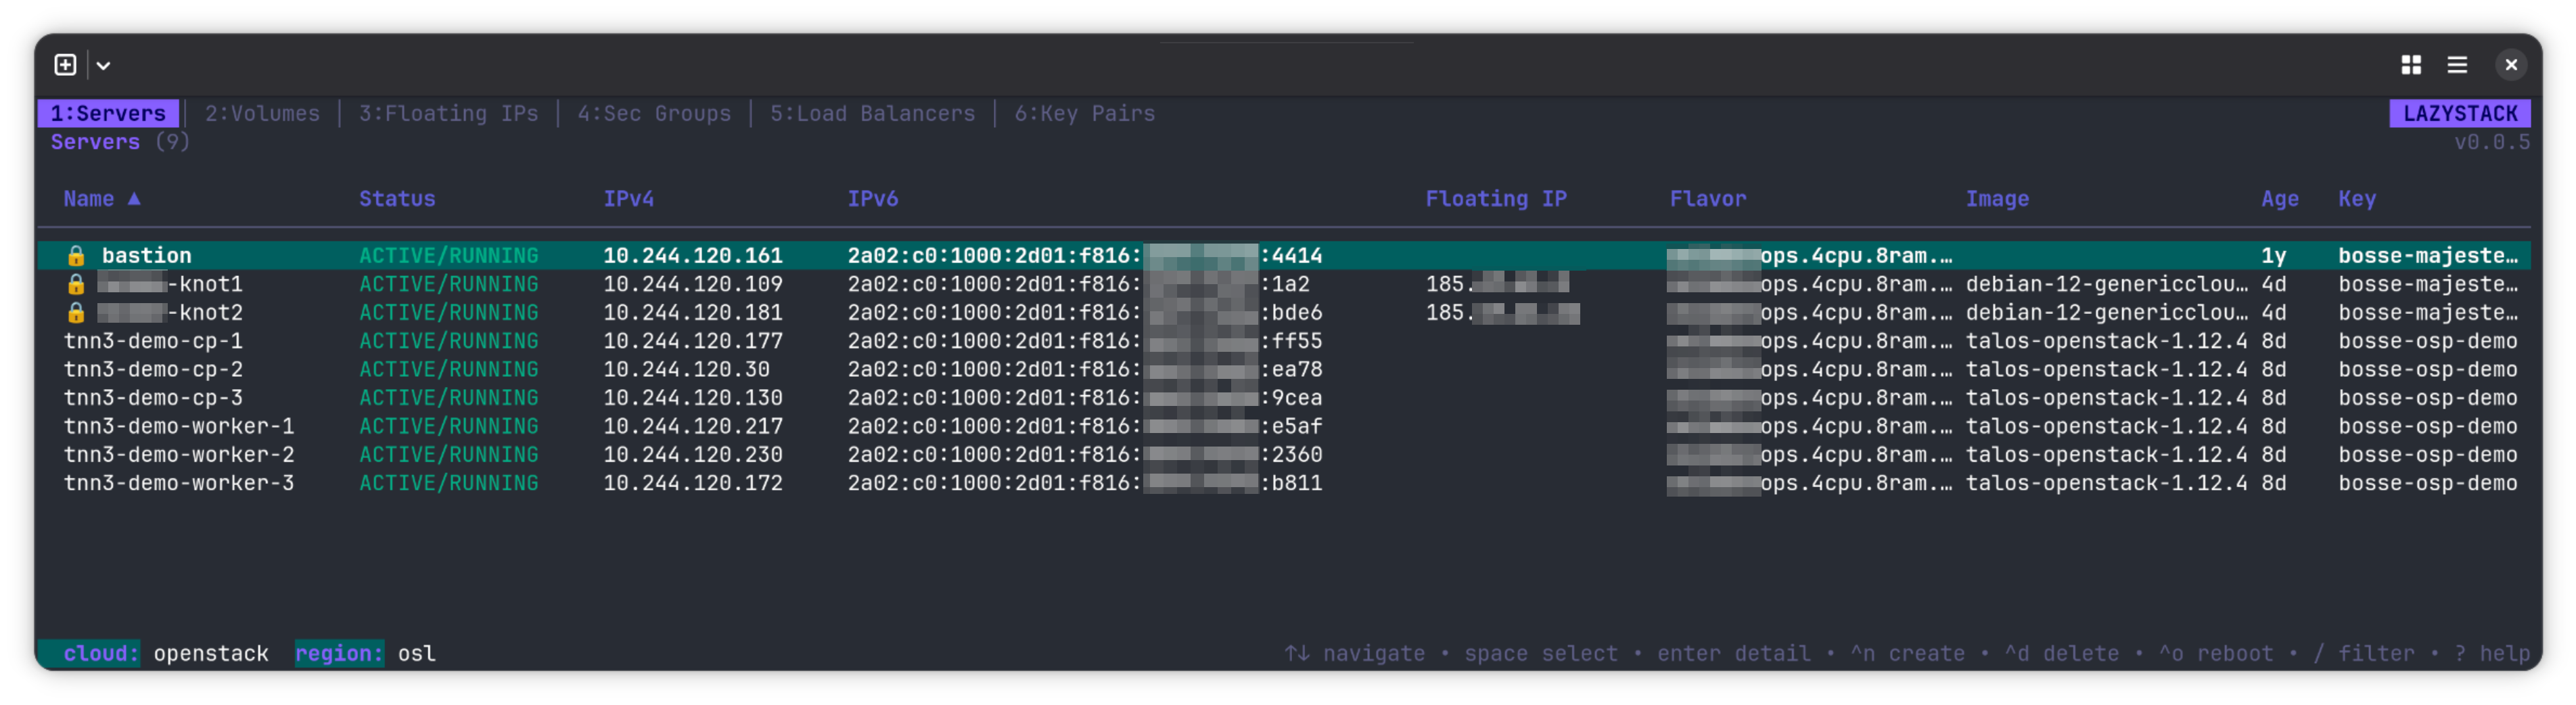The width and height of the screenshot is (2576, 705).
Task: Select the server ending in -knot1
Action: point(1284,284)
